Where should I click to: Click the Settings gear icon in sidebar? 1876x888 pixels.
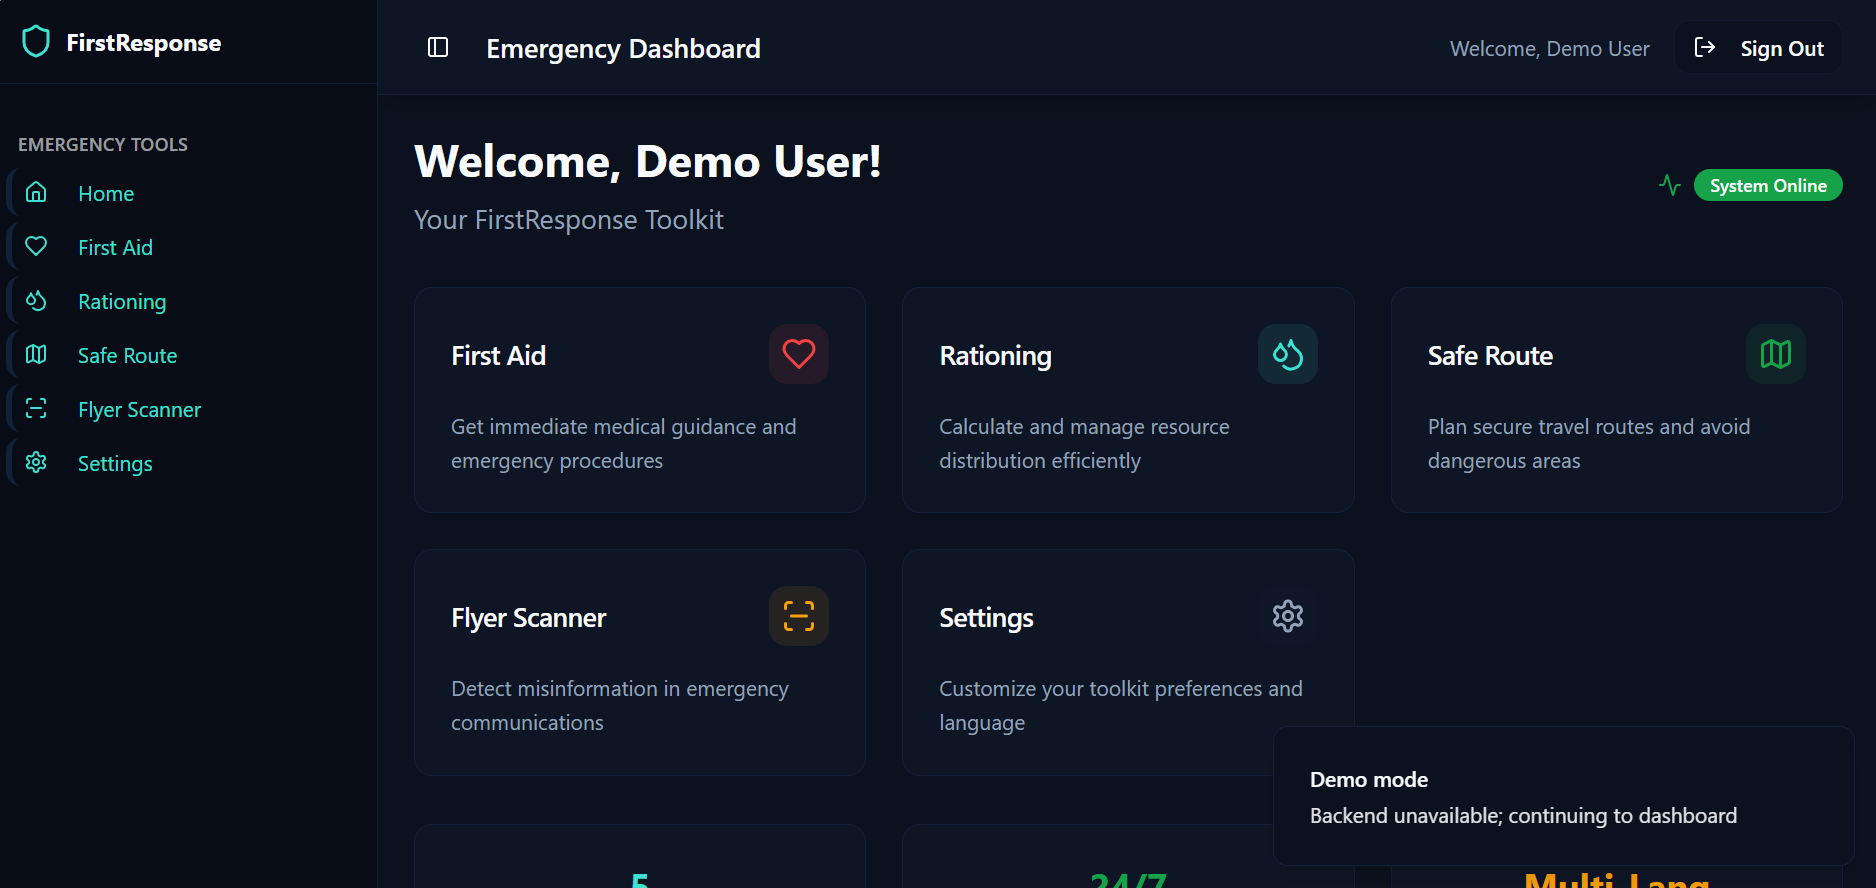click(x=36, y=462)
